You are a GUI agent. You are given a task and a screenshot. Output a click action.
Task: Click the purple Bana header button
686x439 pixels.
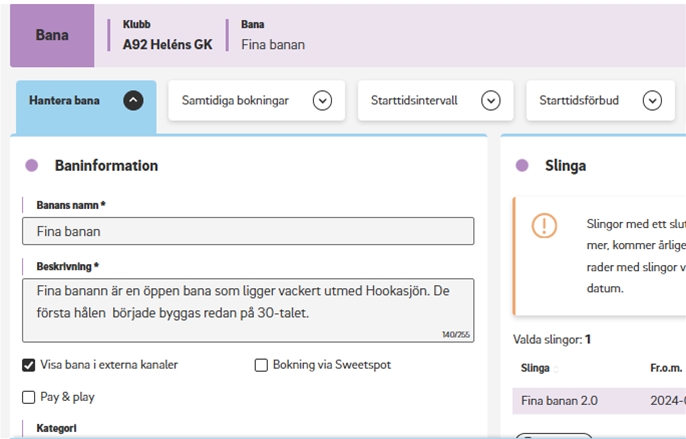pyautogui.click(x=52, y=35)
